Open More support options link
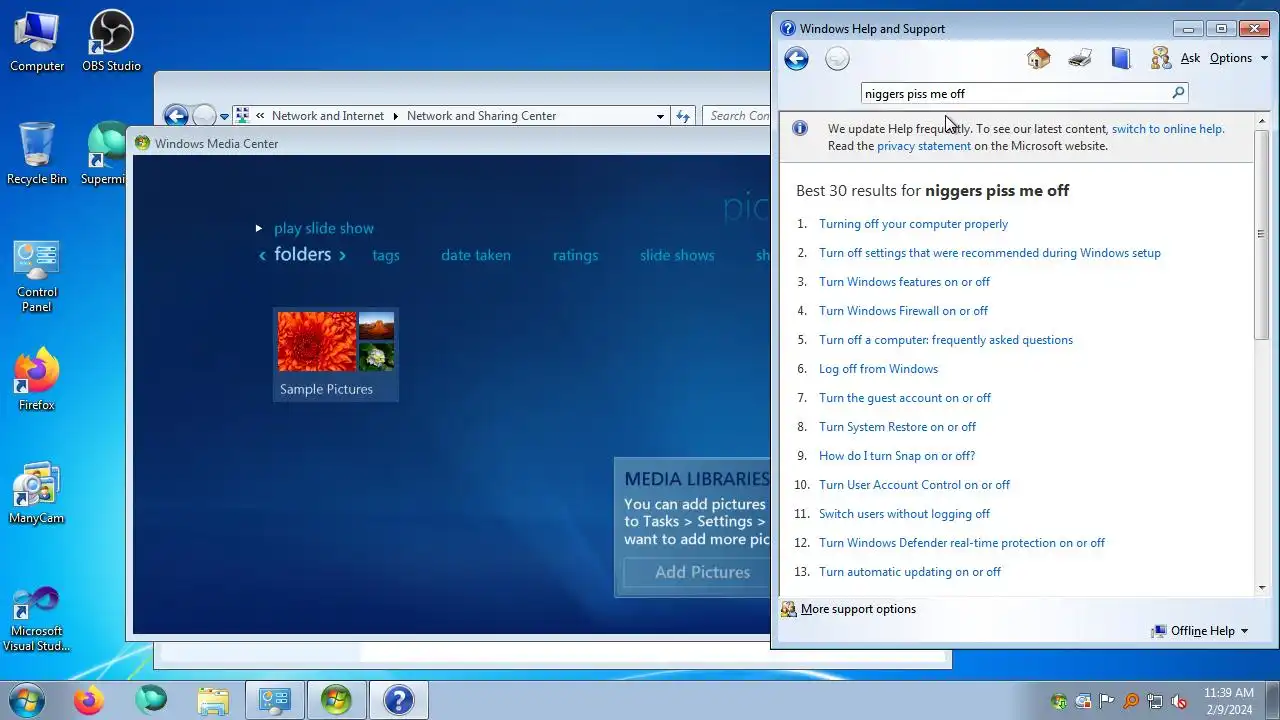Screen dimensions: 1280x720 coord(858,609)
